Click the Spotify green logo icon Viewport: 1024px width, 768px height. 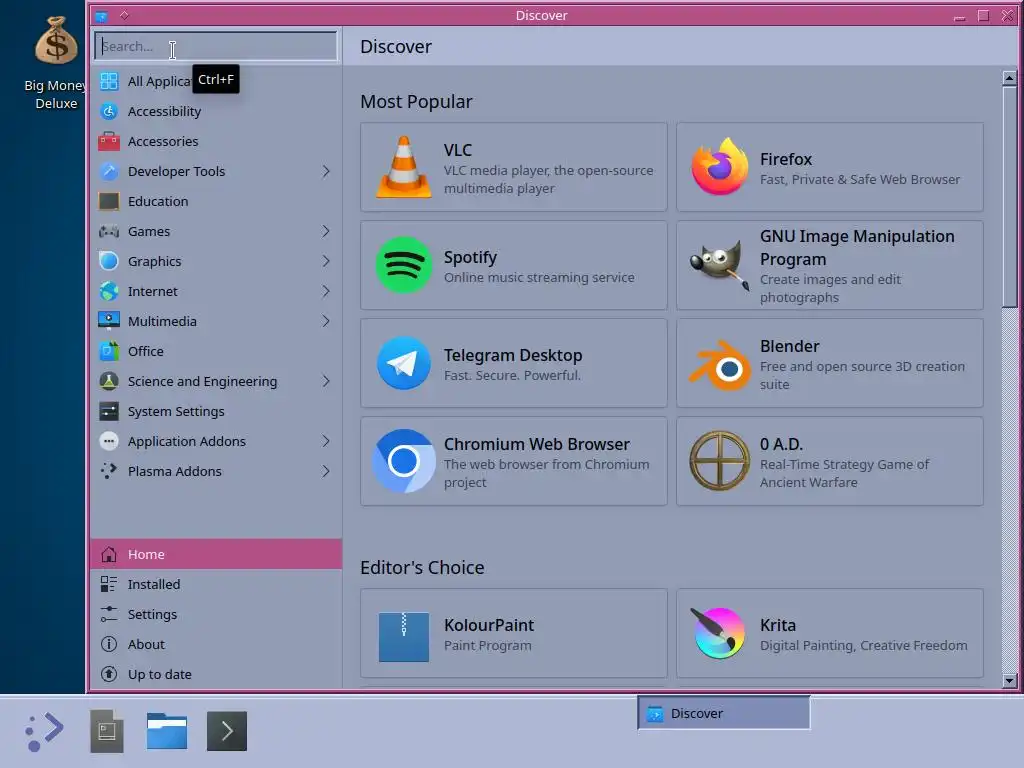click(x=404, y=265)
